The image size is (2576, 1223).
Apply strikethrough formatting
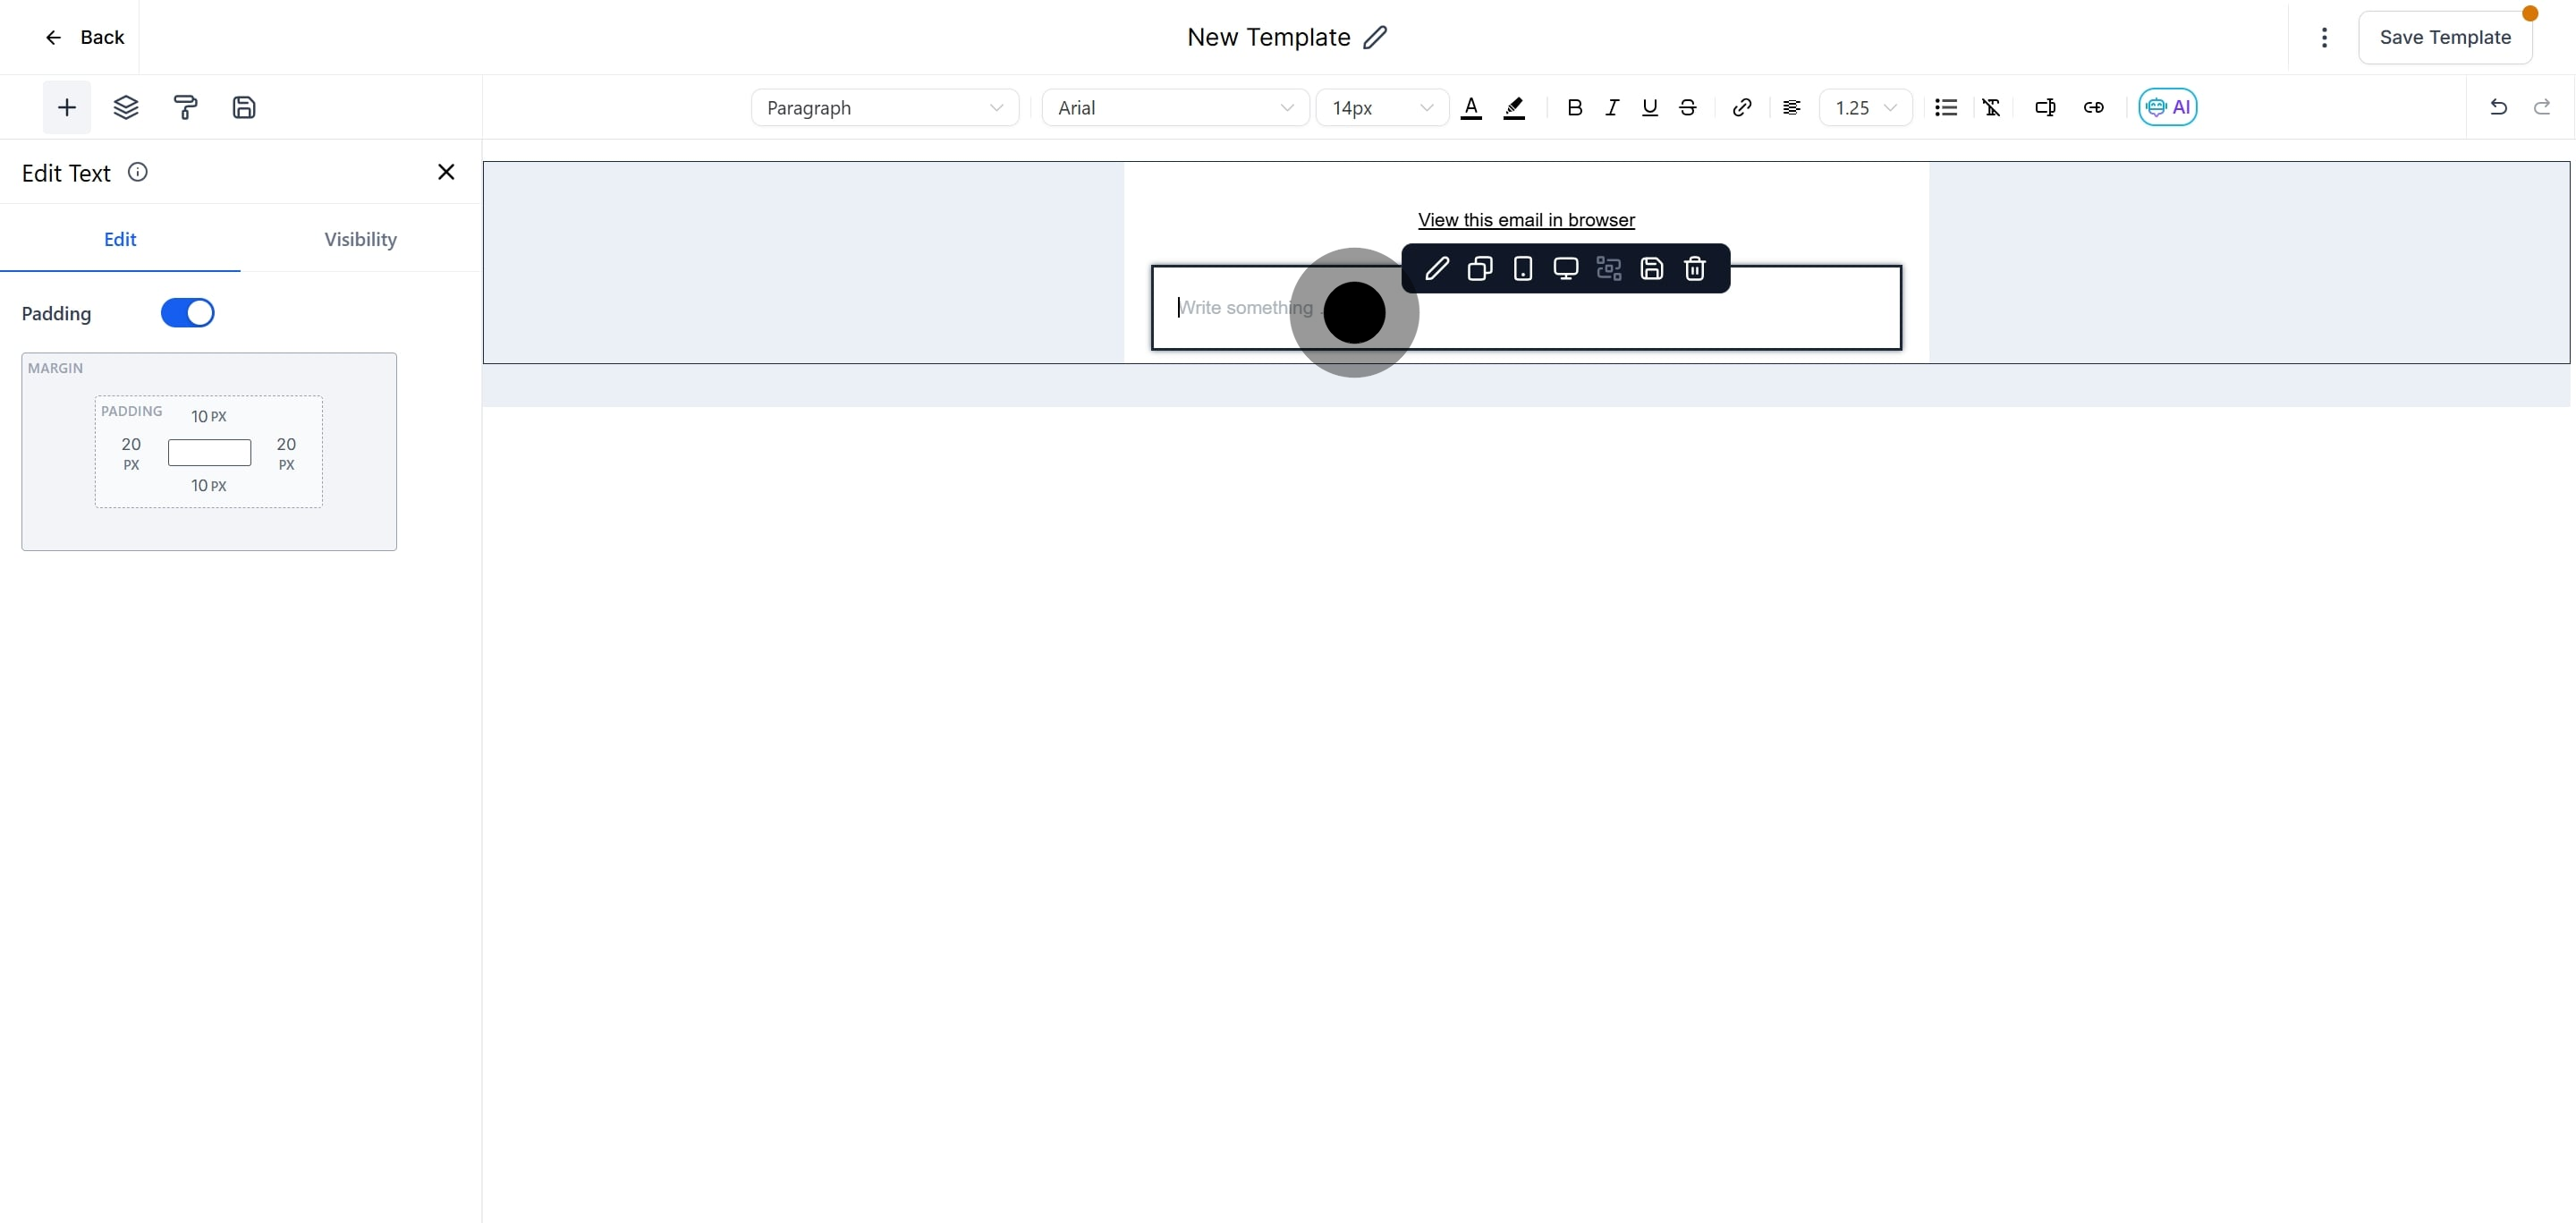(x=1688, y=107)
